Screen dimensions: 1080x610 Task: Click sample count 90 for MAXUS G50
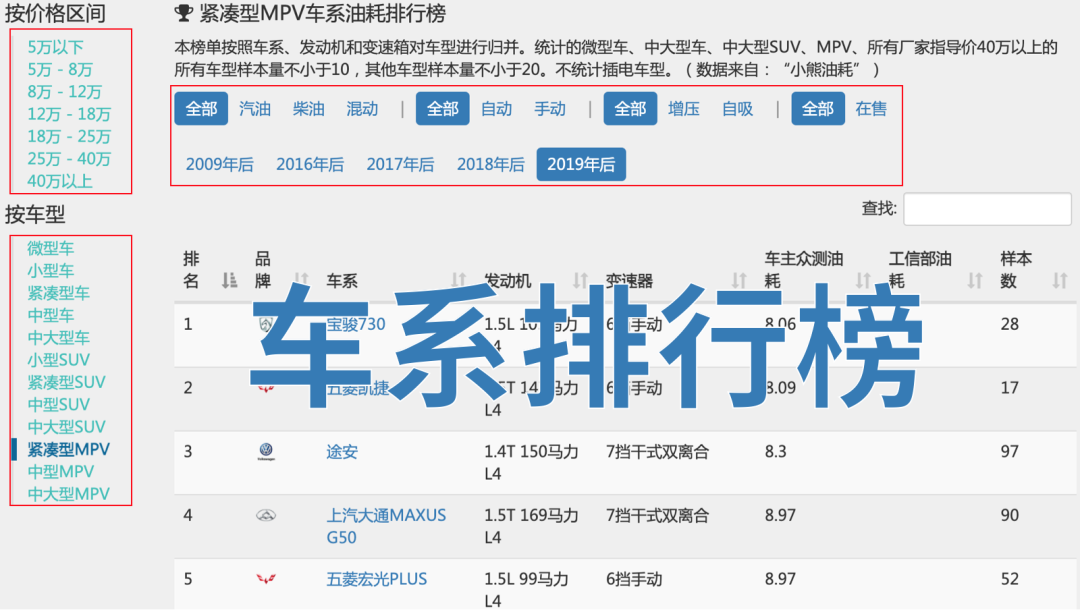tap(1010, 515)
